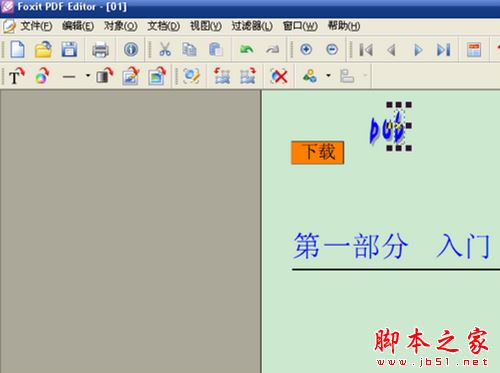Image resolution: width=500 pixels, height=373 pixels.
Task: Save the document with the floppy disk icon
Action: point(69,50)
